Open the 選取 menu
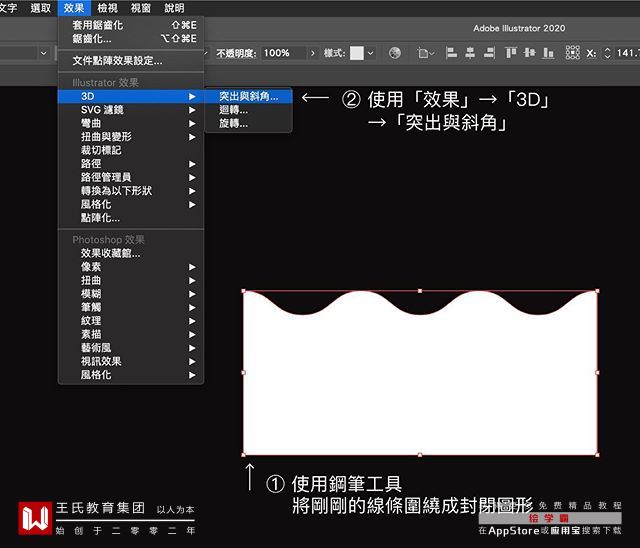 click(40, 8)
